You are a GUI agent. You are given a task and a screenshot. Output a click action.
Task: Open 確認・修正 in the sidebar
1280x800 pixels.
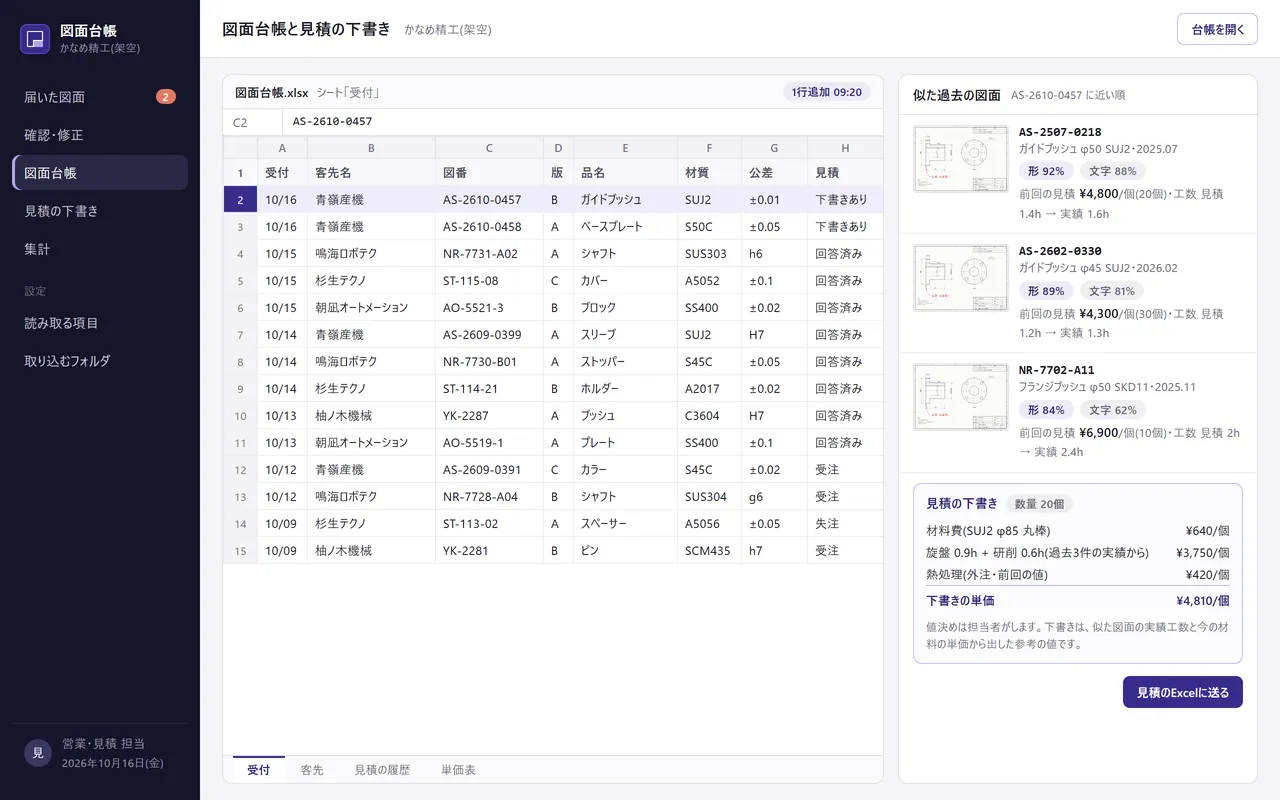click(x=100, y=135)
